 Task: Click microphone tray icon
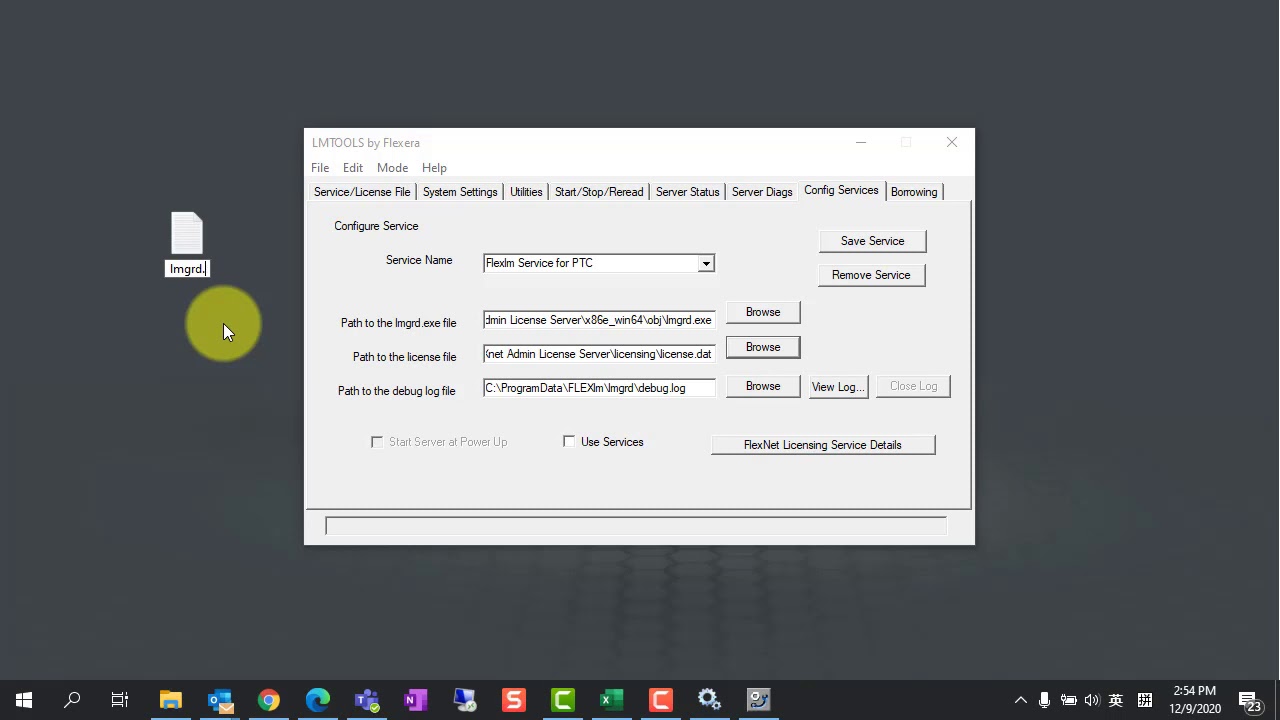(x=1044, y=700)
